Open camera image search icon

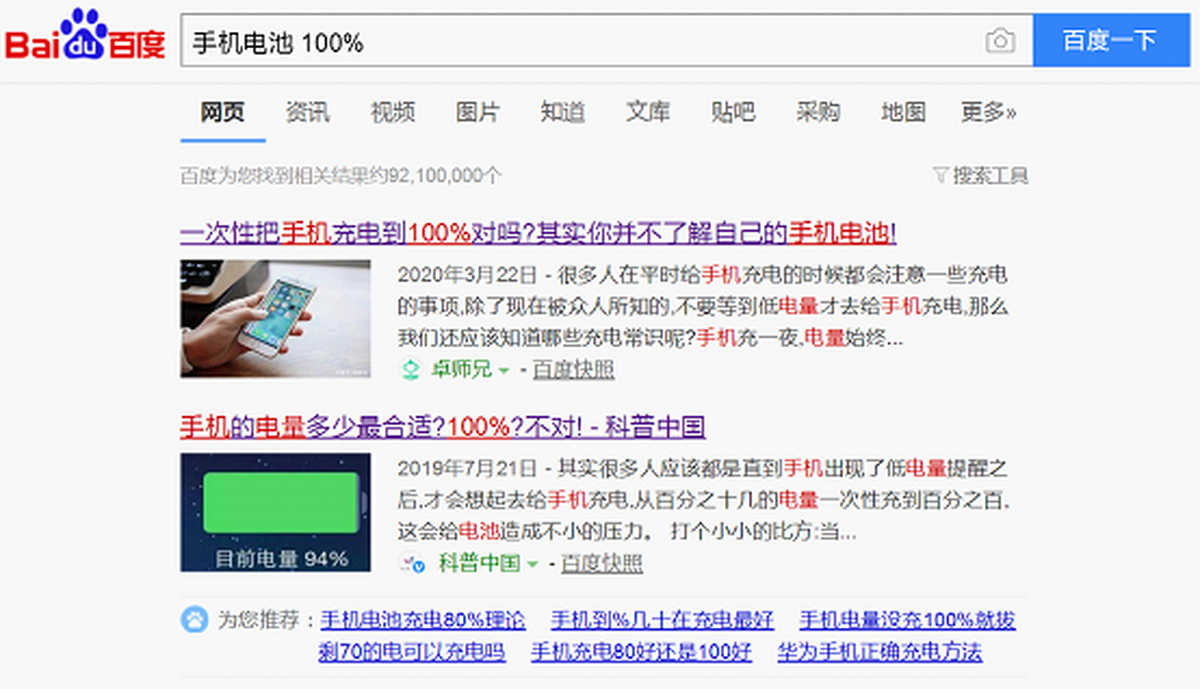tap(999, 41)
